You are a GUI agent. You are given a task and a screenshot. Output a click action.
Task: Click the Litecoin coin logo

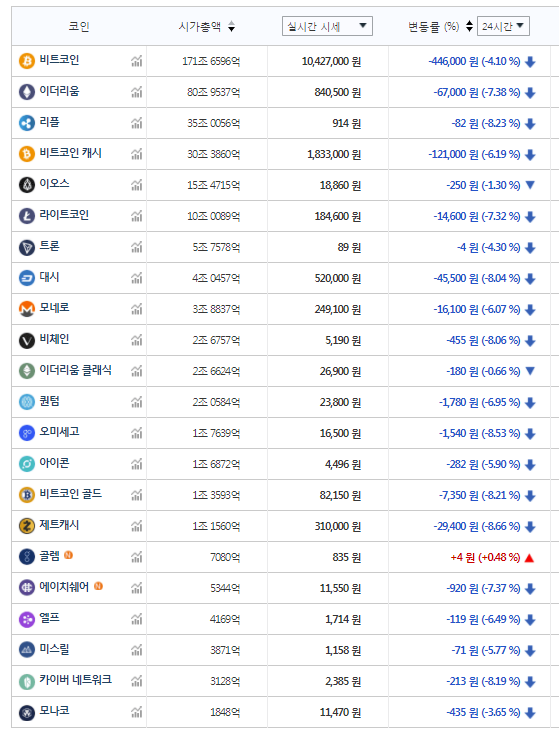pos(27,216)
